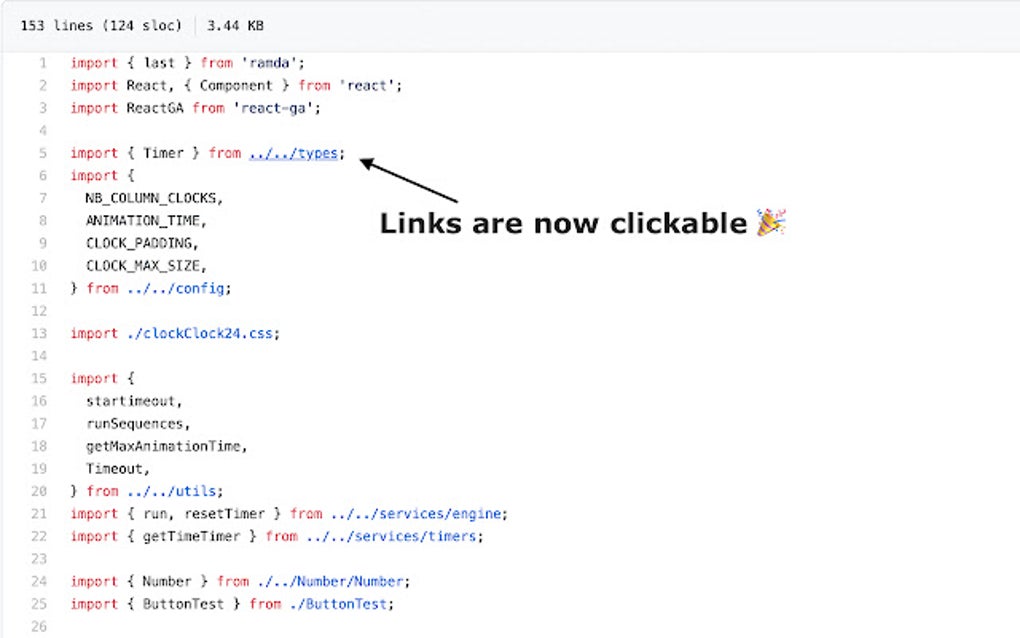Image resolution: width=1020 pixels, height=638 pixels.
Task: Click line number 11 in the gutter
Action: point(39,288)
